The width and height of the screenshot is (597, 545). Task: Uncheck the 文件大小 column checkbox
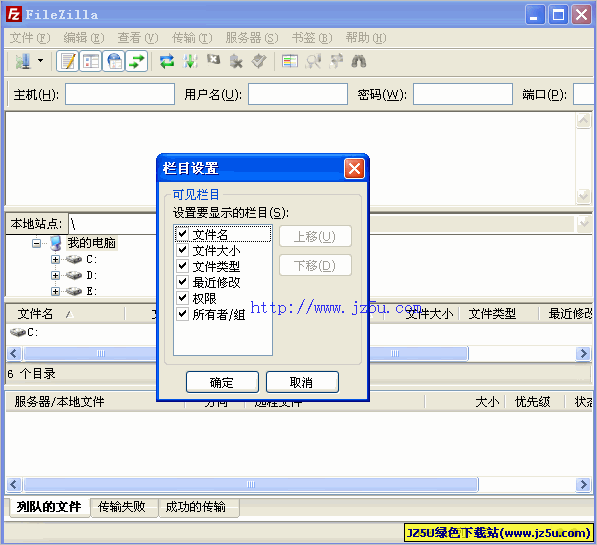(183, 250)
